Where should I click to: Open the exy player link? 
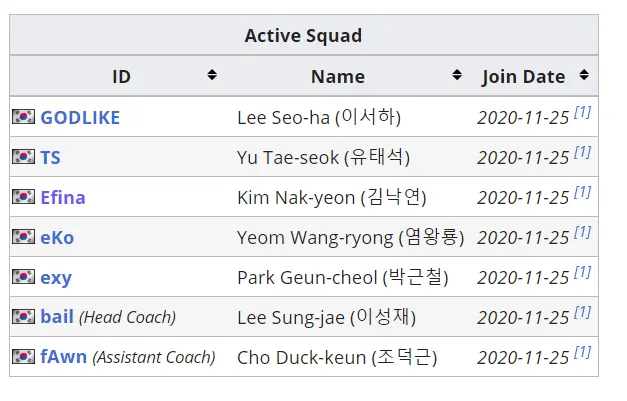tap(56, 277)
